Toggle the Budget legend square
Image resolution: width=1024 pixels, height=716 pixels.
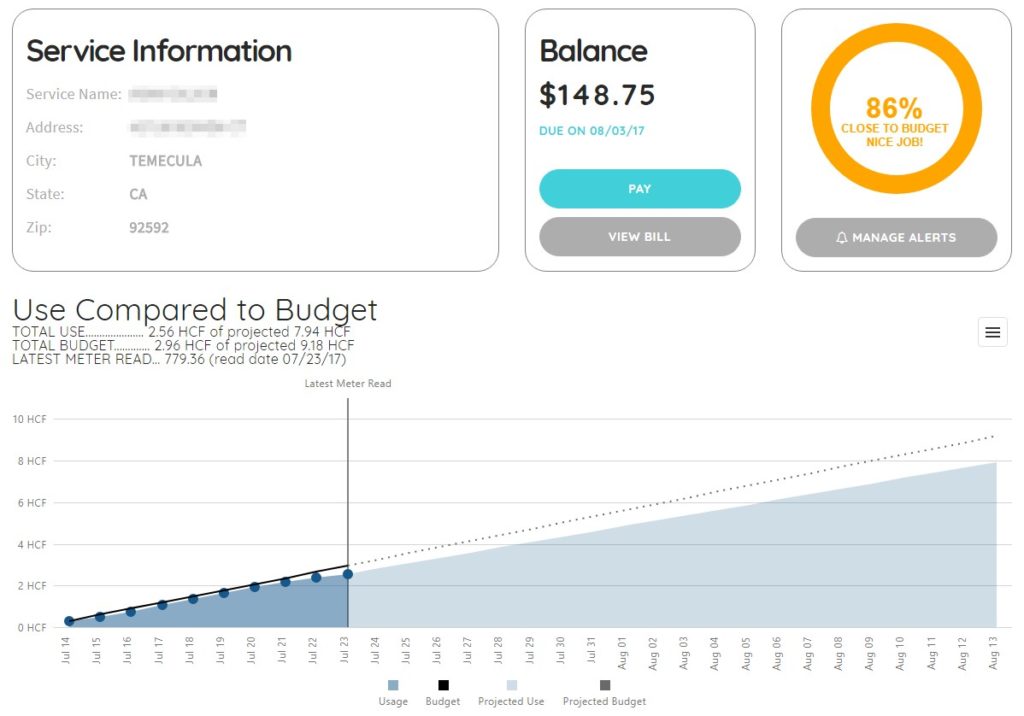[443, 685]
